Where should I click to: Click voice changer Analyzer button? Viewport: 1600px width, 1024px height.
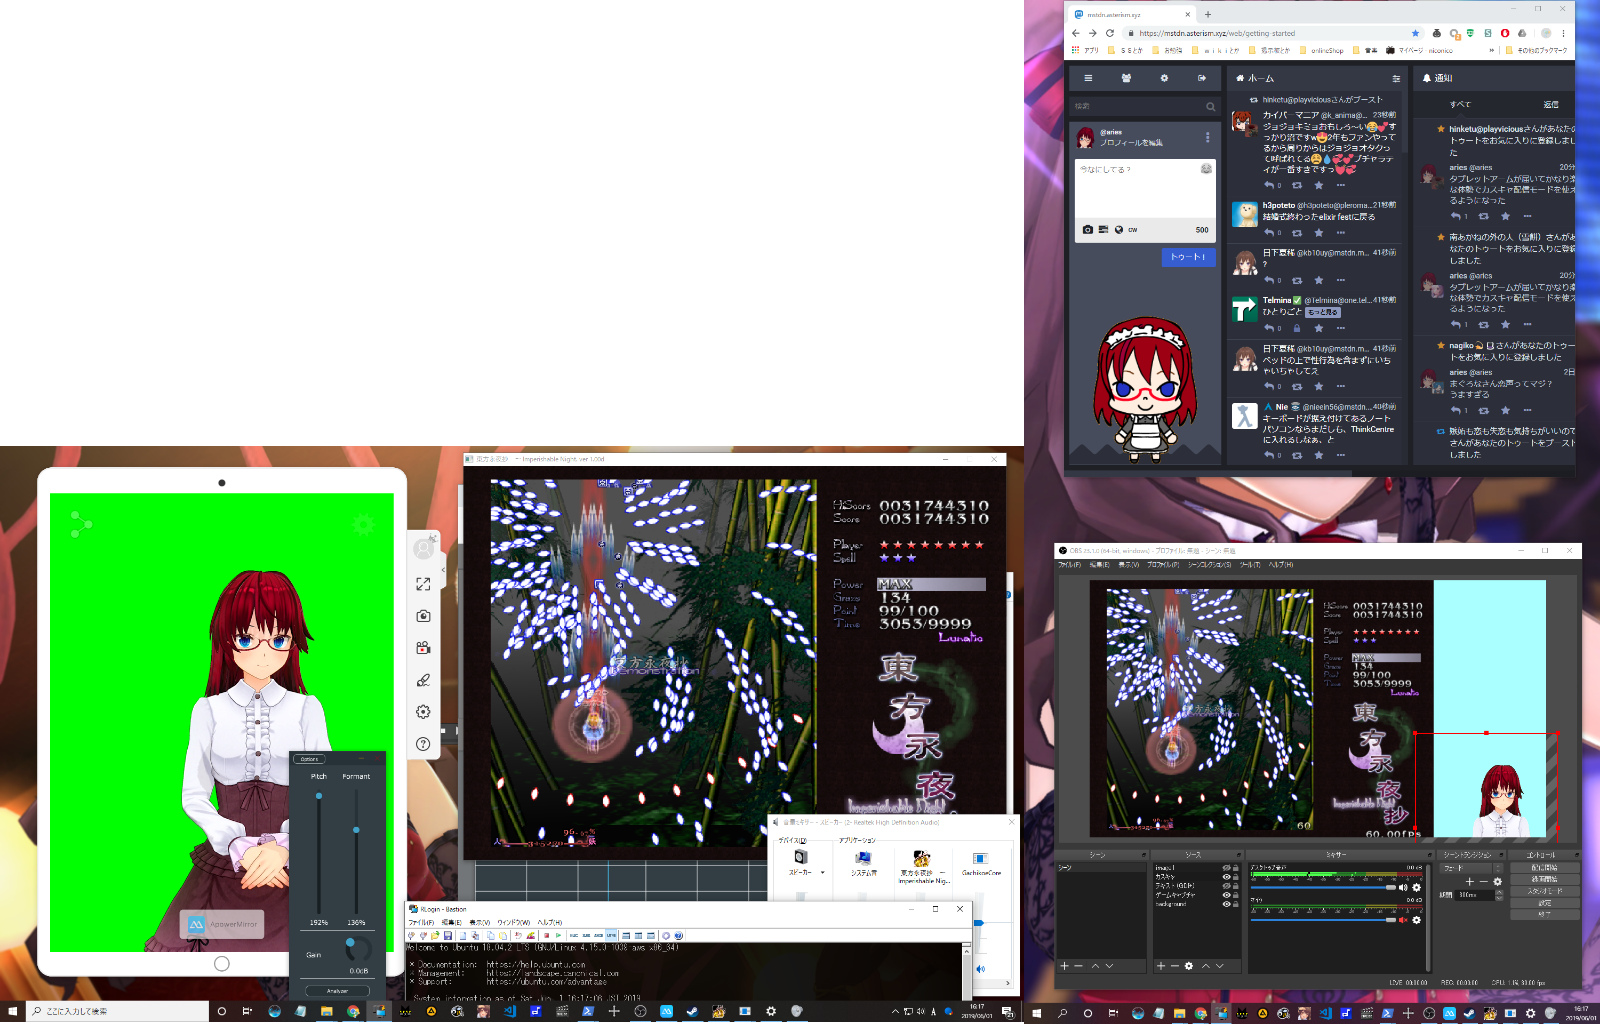coord(337,991)
